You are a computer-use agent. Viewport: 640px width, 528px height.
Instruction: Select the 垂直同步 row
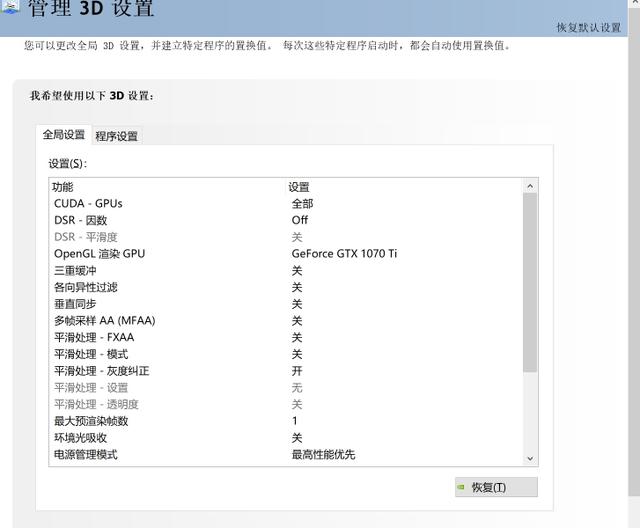(286, 304)
